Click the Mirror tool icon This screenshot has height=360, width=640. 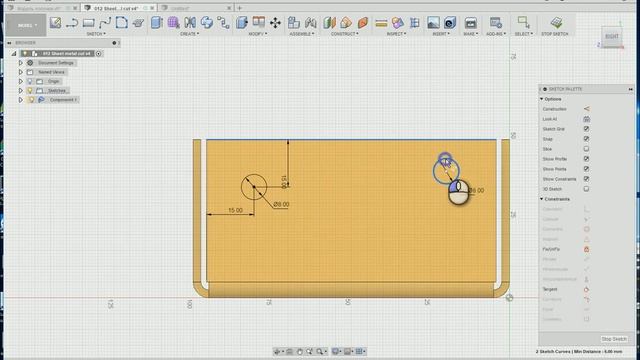coord(190,22)
